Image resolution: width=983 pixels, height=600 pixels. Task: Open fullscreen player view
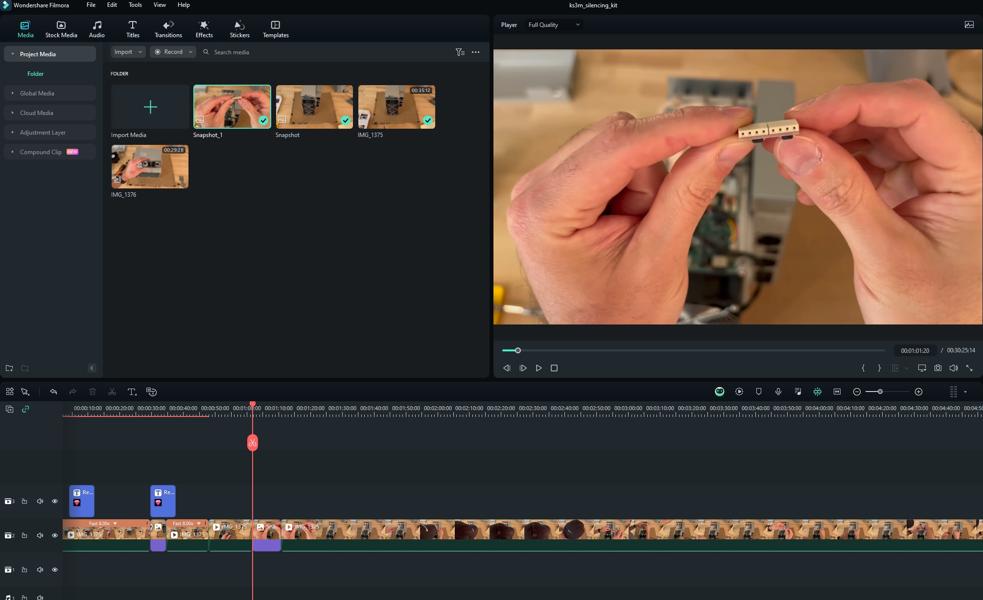click(969, 368)
